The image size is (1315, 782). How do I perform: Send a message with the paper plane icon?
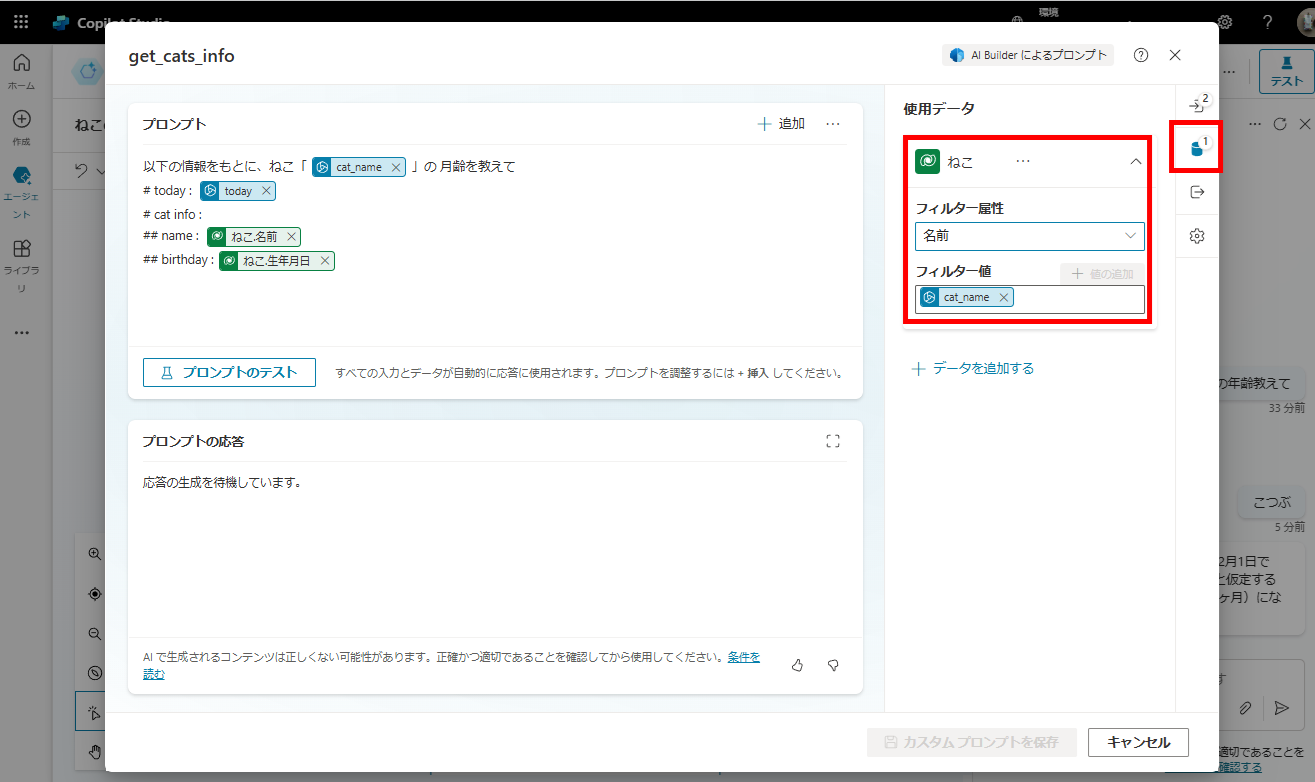pos(1282,708)
